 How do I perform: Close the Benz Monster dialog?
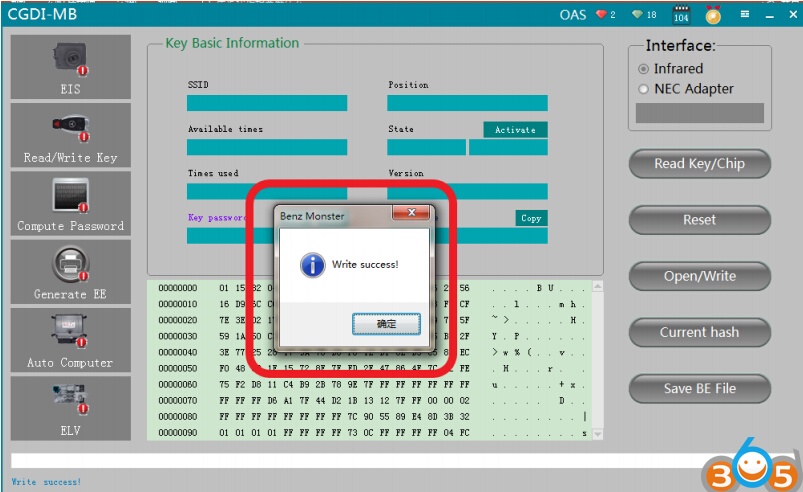tap(411, 213)
